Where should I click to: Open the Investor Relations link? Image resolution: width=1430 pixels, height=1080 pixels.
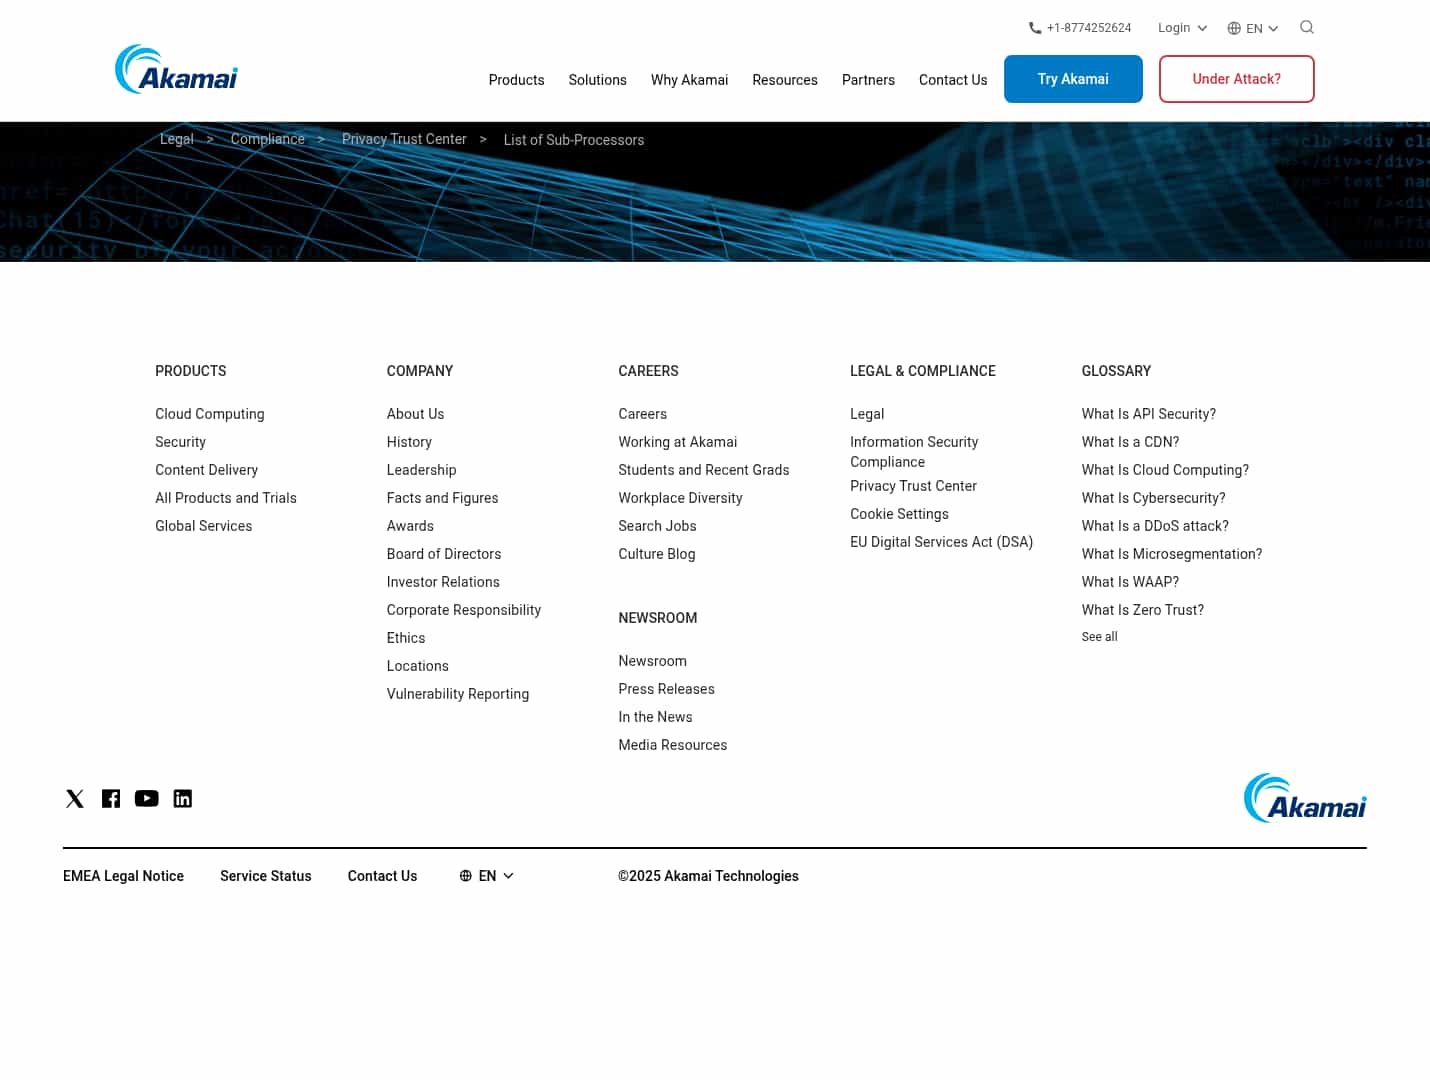point(443,582)
